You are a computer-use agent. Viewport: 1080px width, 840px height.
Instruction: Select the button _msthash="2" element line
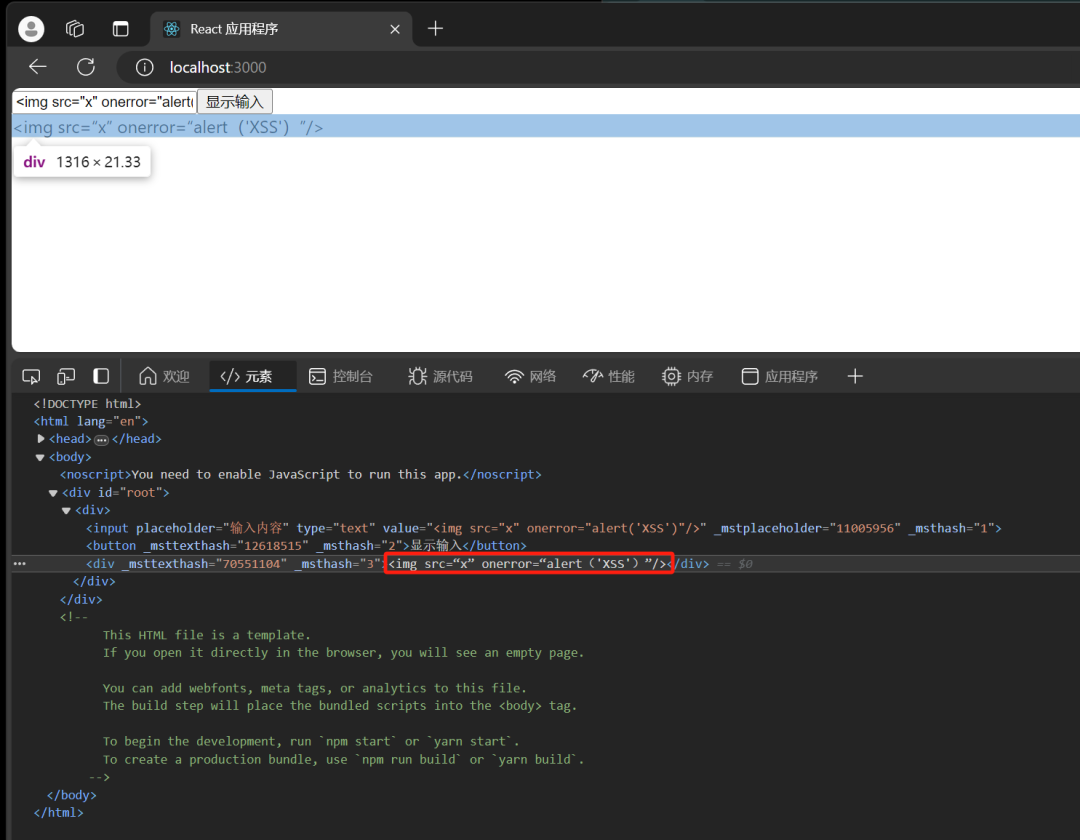click(x=306, y=545)
